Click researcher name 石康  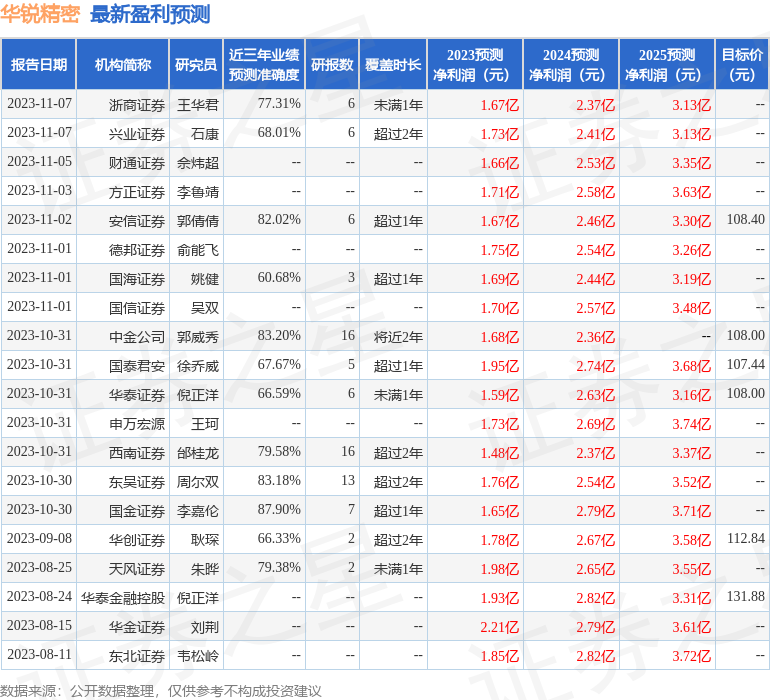pyautogui.click(x=205, y=134)
